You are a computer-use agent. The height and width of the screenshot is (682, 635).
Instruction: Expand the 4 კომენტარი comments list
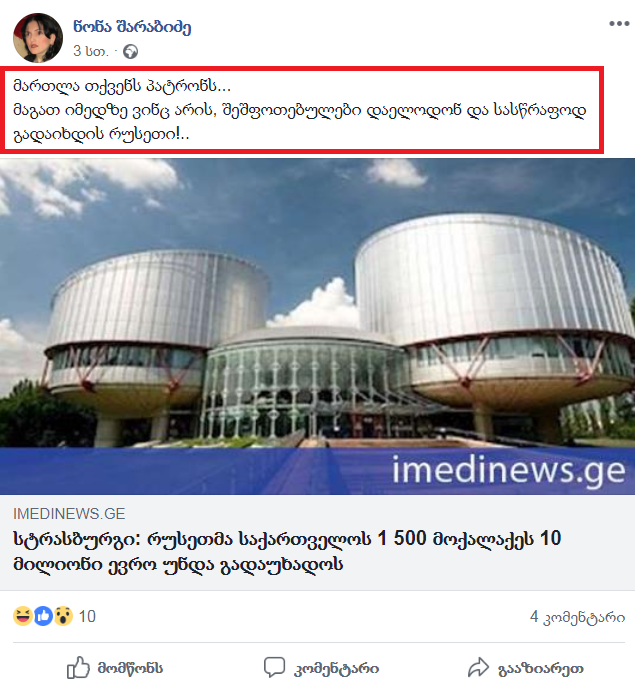pyautogui.click(x=577, y=617)
